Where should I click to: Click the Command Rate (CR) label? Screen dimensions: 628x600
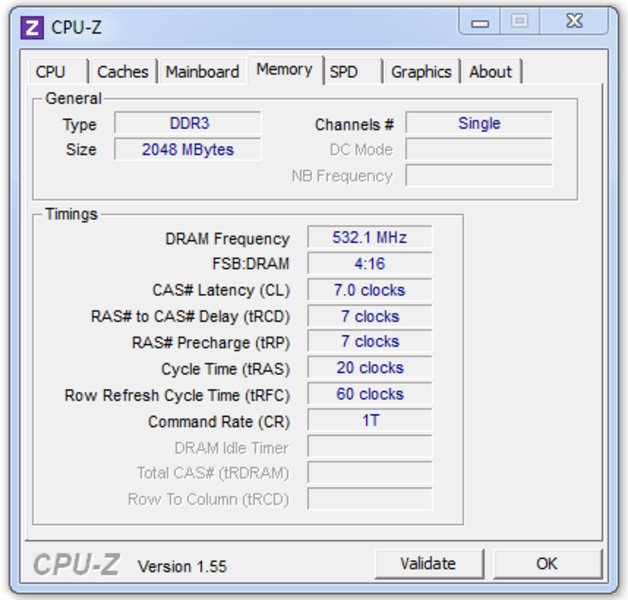coord(219,422)
